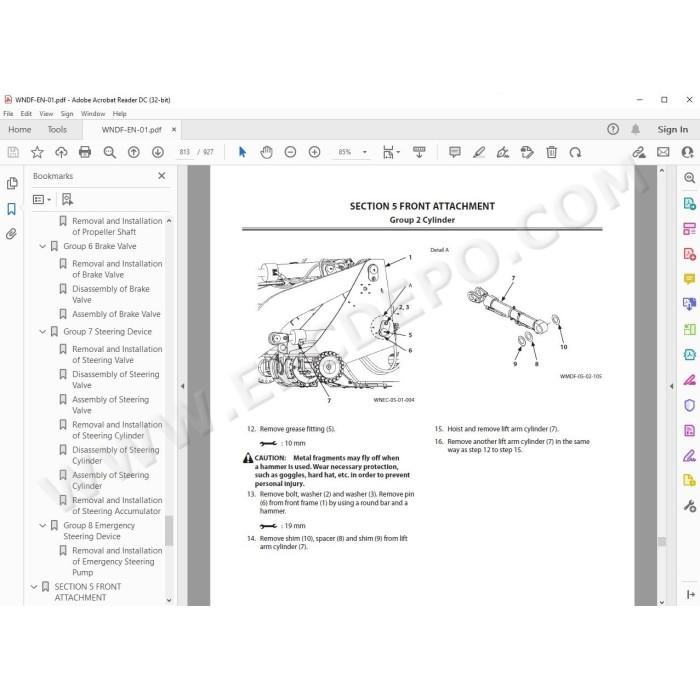Screen dimensions: 700x700
Task: Go to the previous page arrow
Action: pyautogui.click(x=133, y=152)
